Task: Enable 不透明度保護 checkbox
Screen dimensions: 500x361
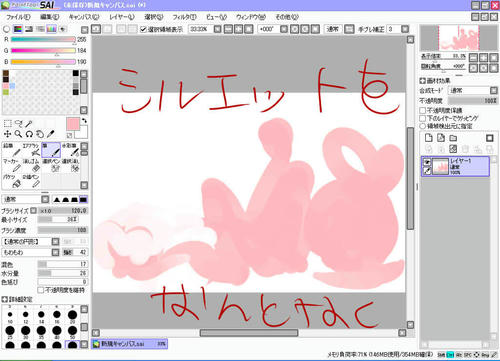Action: 423,110
